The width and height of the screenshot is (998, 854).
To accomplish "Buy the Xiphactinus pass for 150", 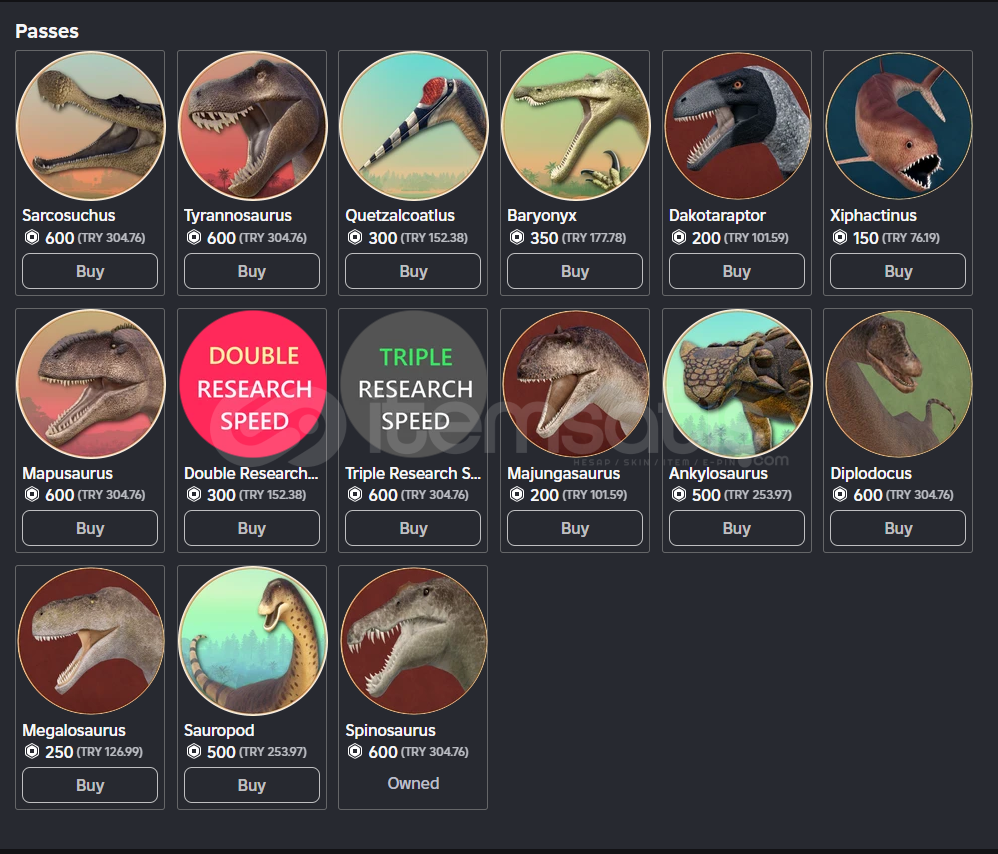I will pos(898,271).
